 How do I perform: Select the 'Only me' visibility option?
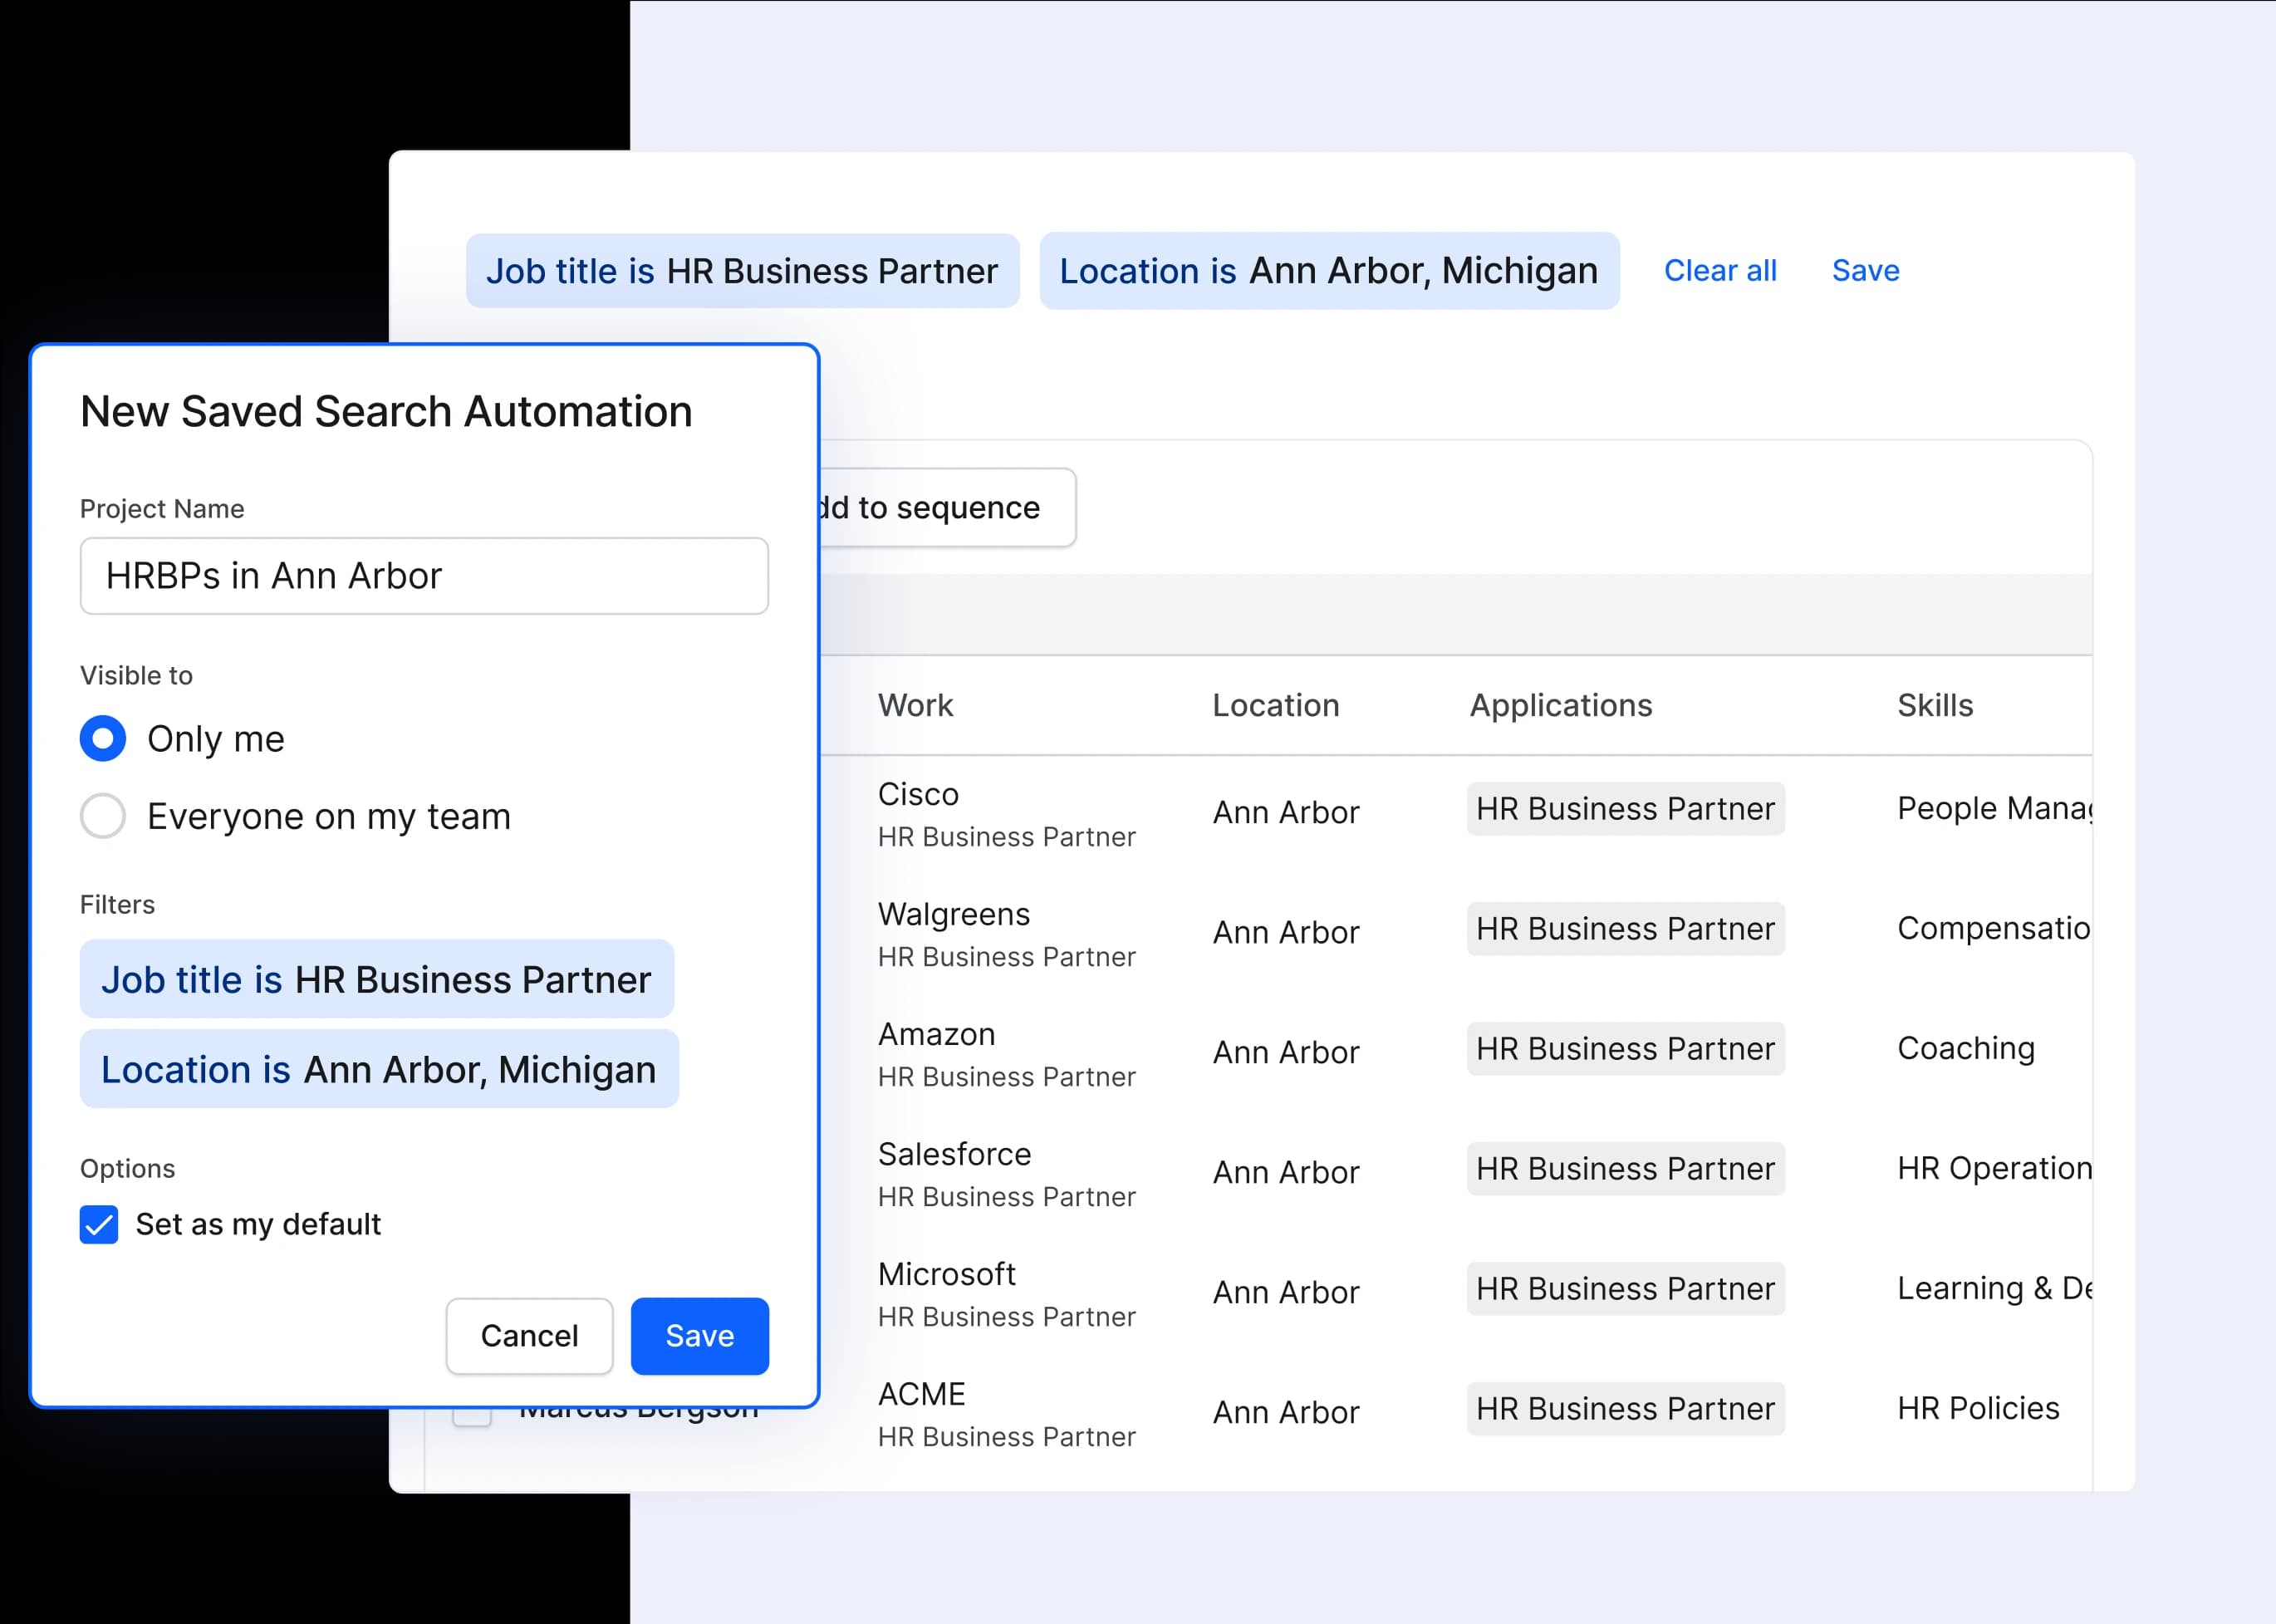[x=103, y=738]
